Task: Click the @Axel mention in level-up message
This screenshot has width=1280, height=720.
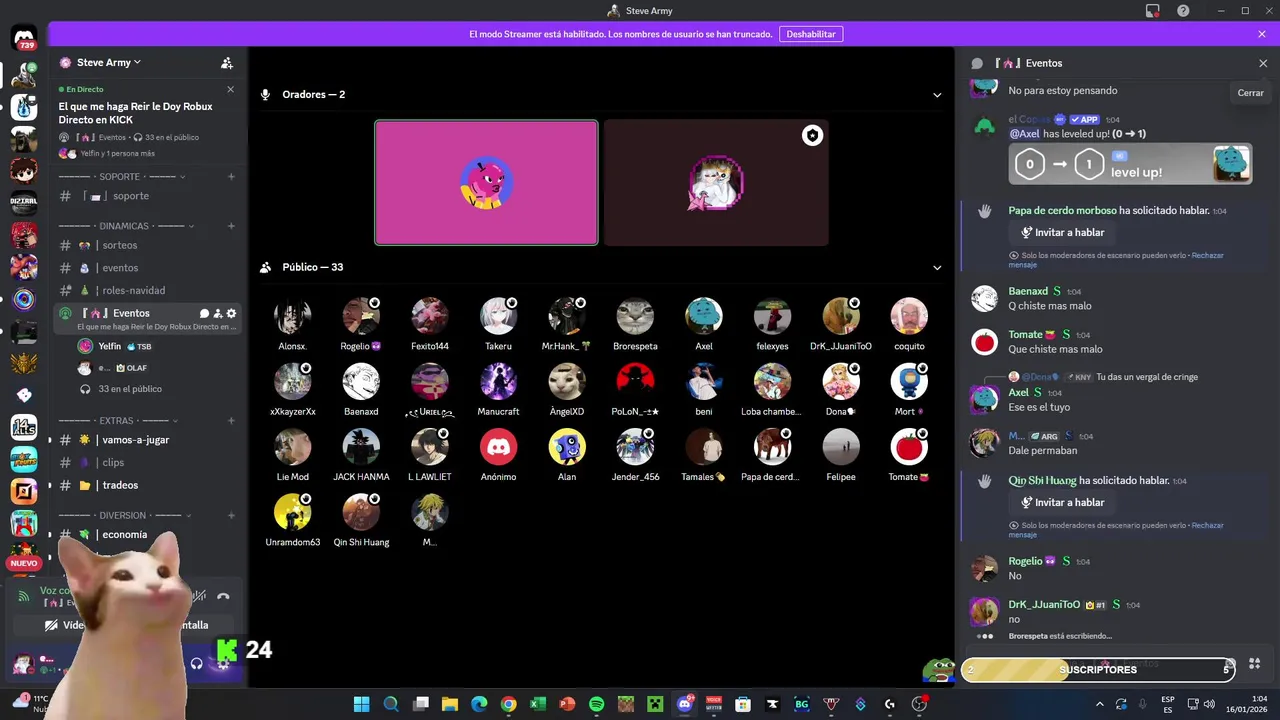Action: pos(1024,134)
